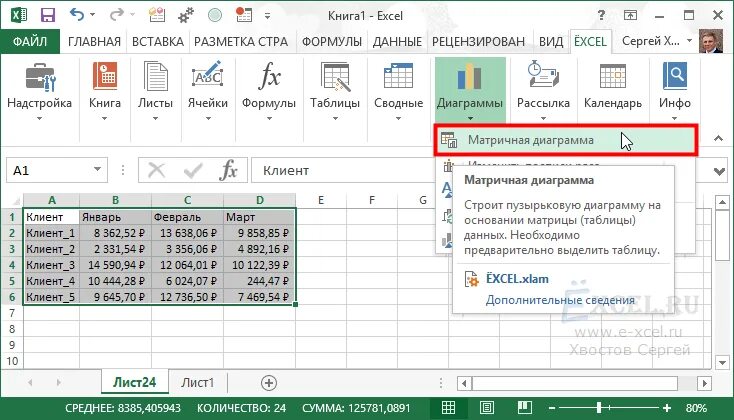Switch to Normal view
The image size is (734, 420).
tap(448, 408)
